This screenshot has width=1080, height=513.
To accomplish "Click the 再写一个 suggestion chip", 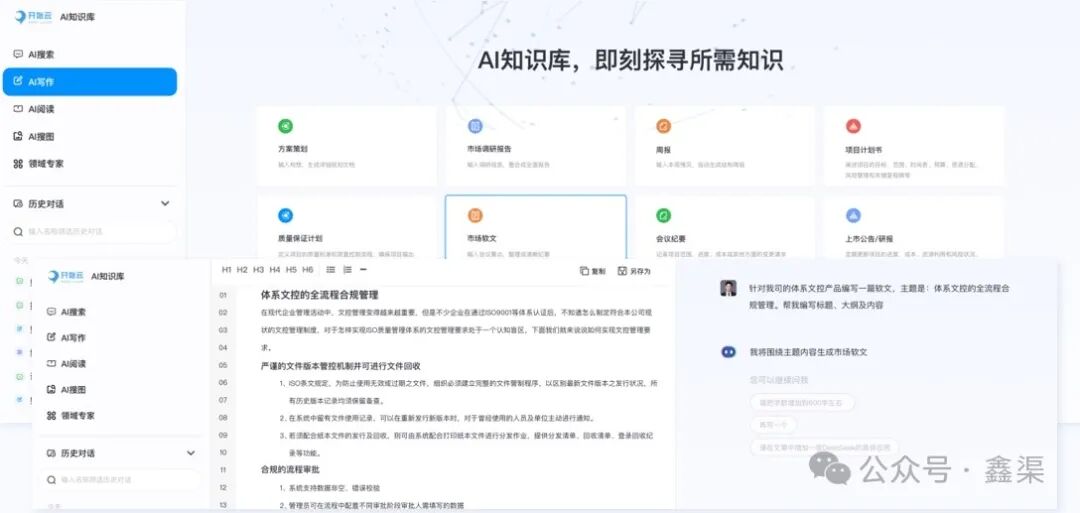I will [x=773, y=425].
